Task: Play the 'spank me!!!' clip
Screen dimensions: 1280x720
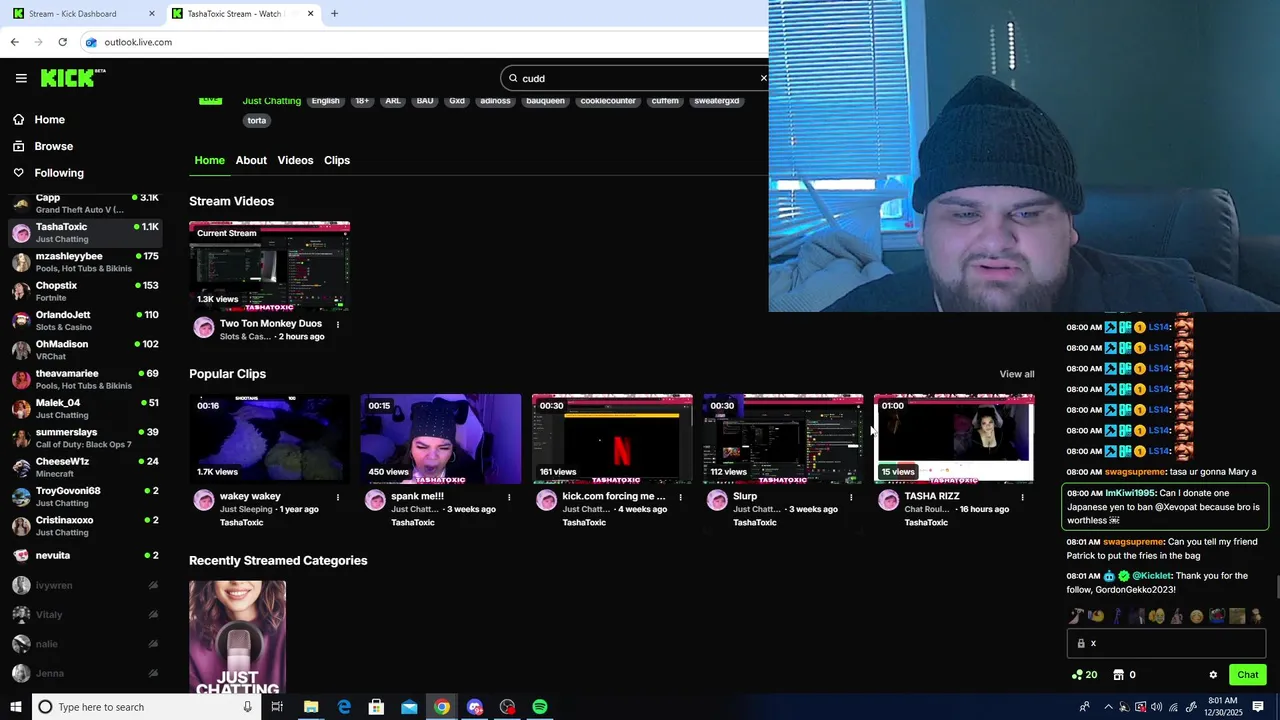Action: coord(440,439)
